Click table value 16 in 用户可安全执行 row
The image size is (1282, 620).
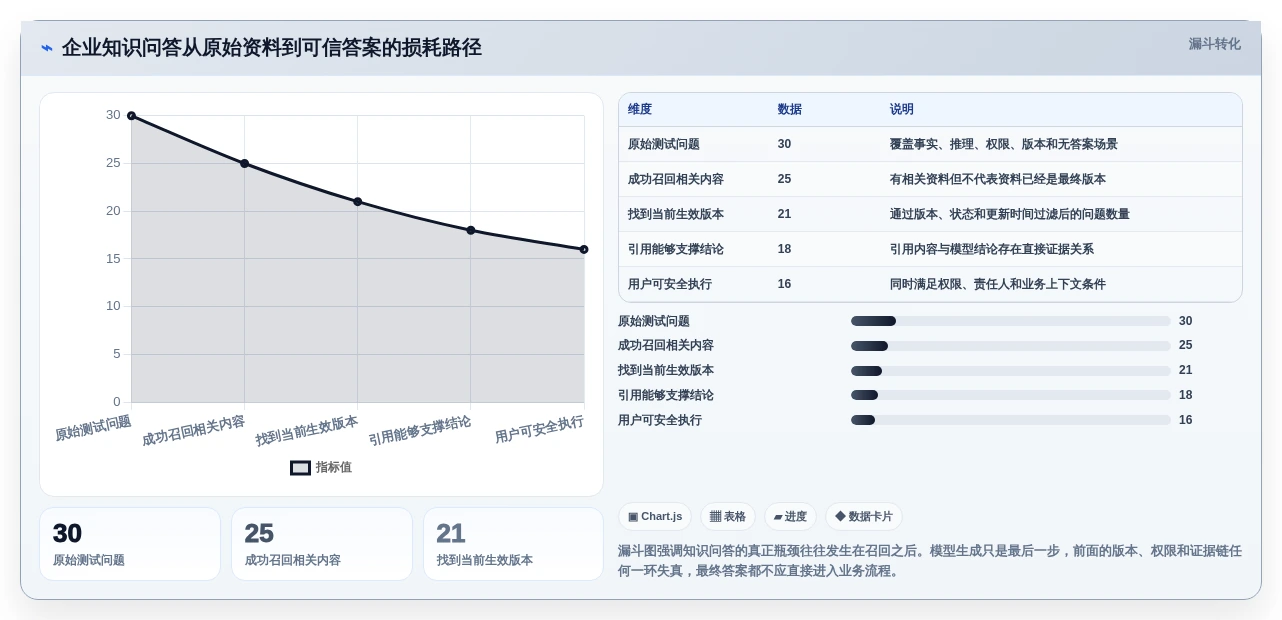pos(785,284)
